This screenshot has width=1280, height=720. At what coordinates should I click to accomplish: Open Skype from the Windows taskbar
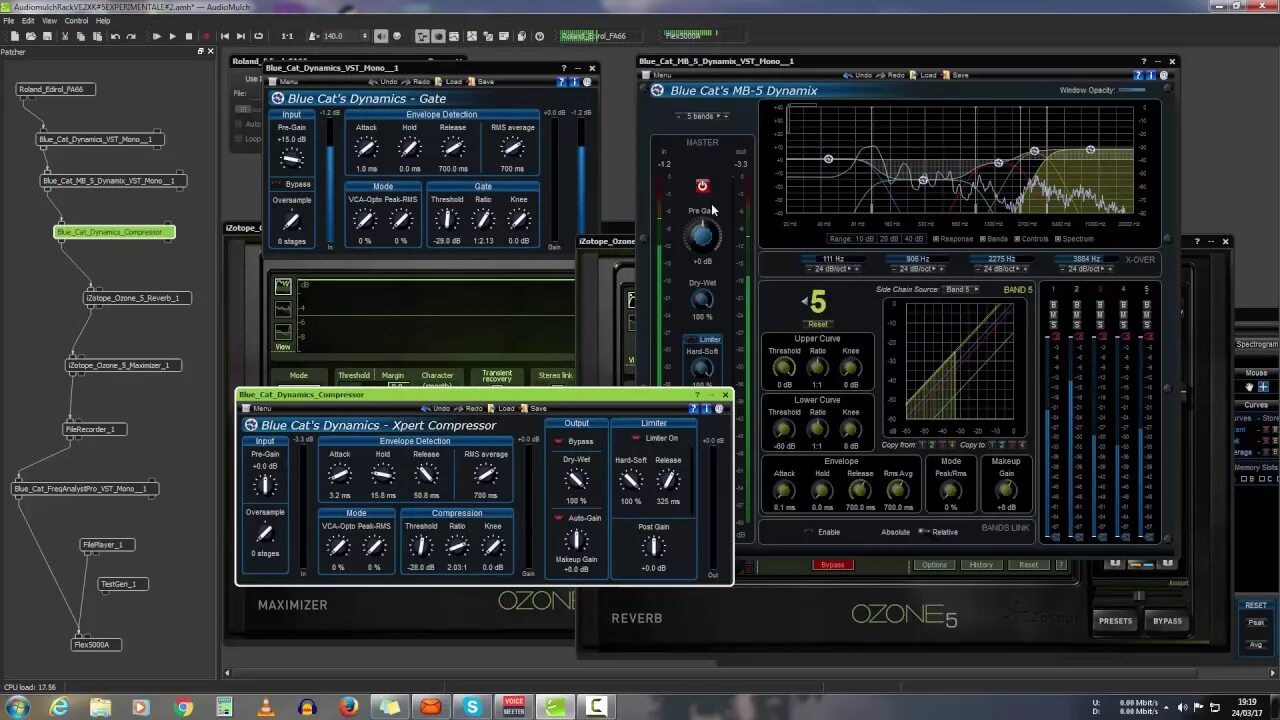point(472,707)
